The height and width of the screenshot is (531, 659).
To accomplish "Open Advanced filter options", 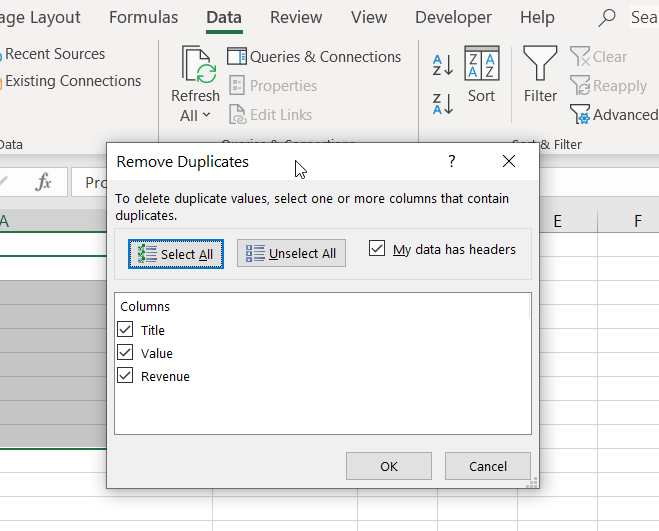I will coord(614,115).
